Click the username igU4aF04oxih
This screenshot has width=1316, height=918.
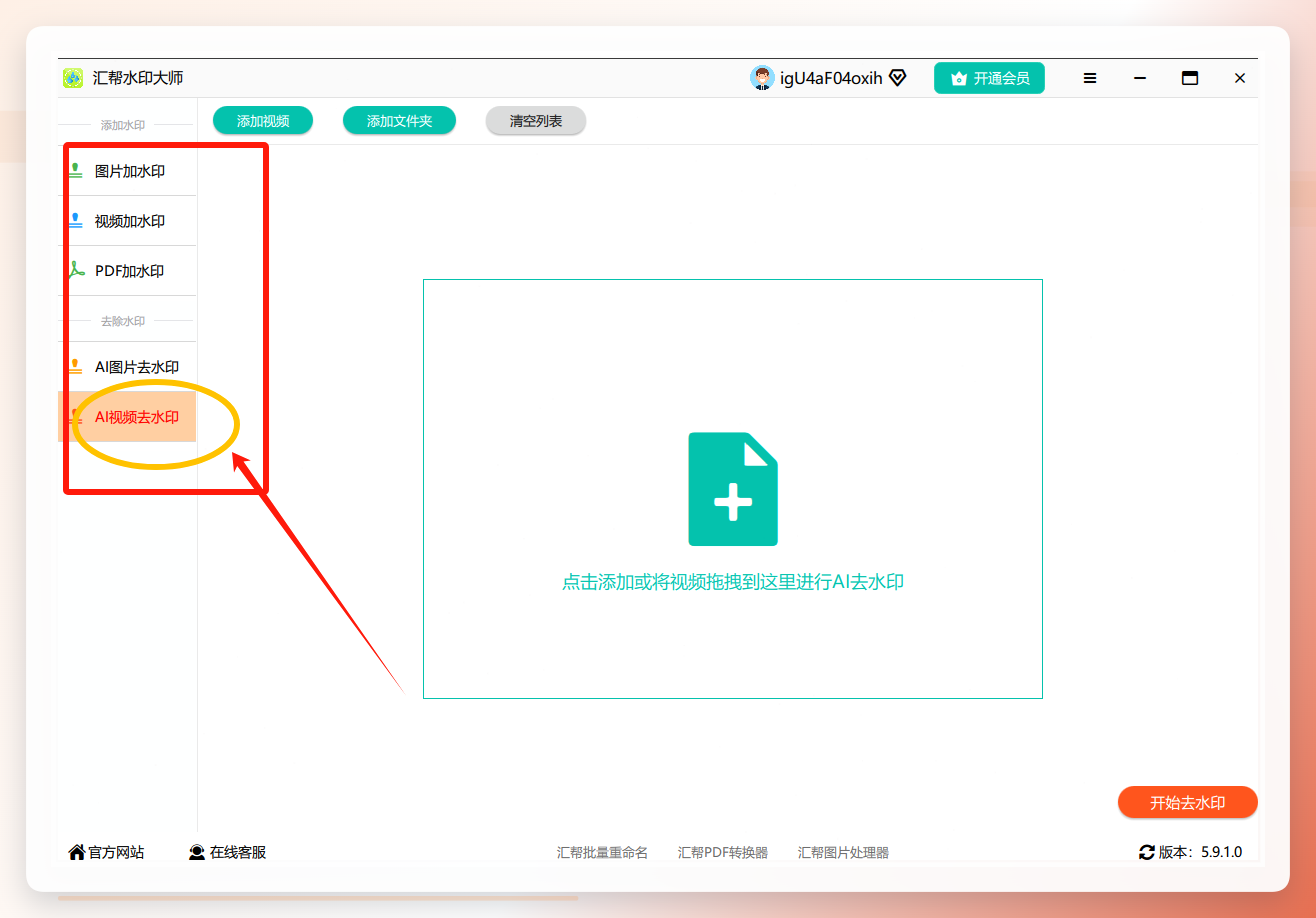831,78
